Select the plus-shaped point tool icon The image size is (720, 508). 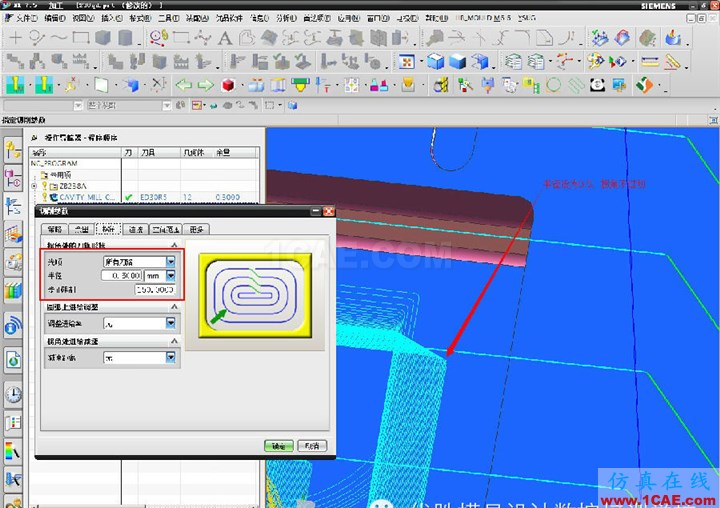[15, 38]
